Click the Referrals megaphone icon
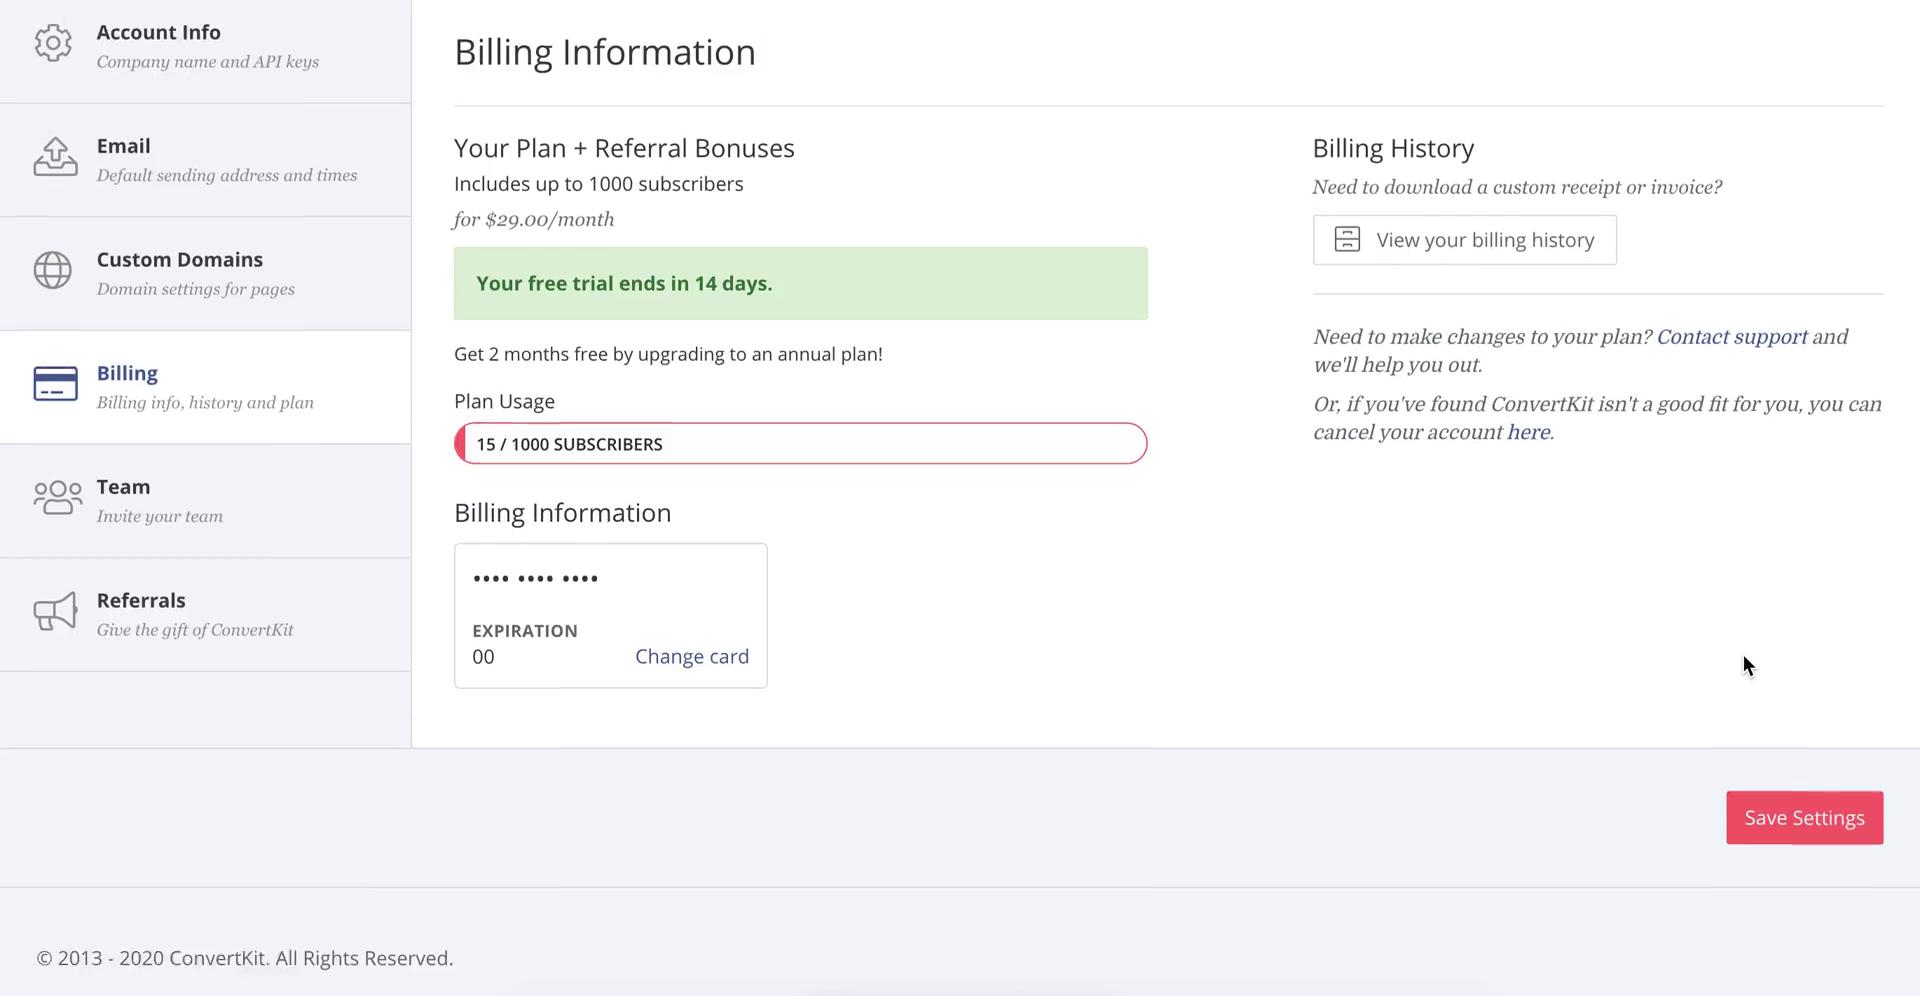 tap(55, 611)
